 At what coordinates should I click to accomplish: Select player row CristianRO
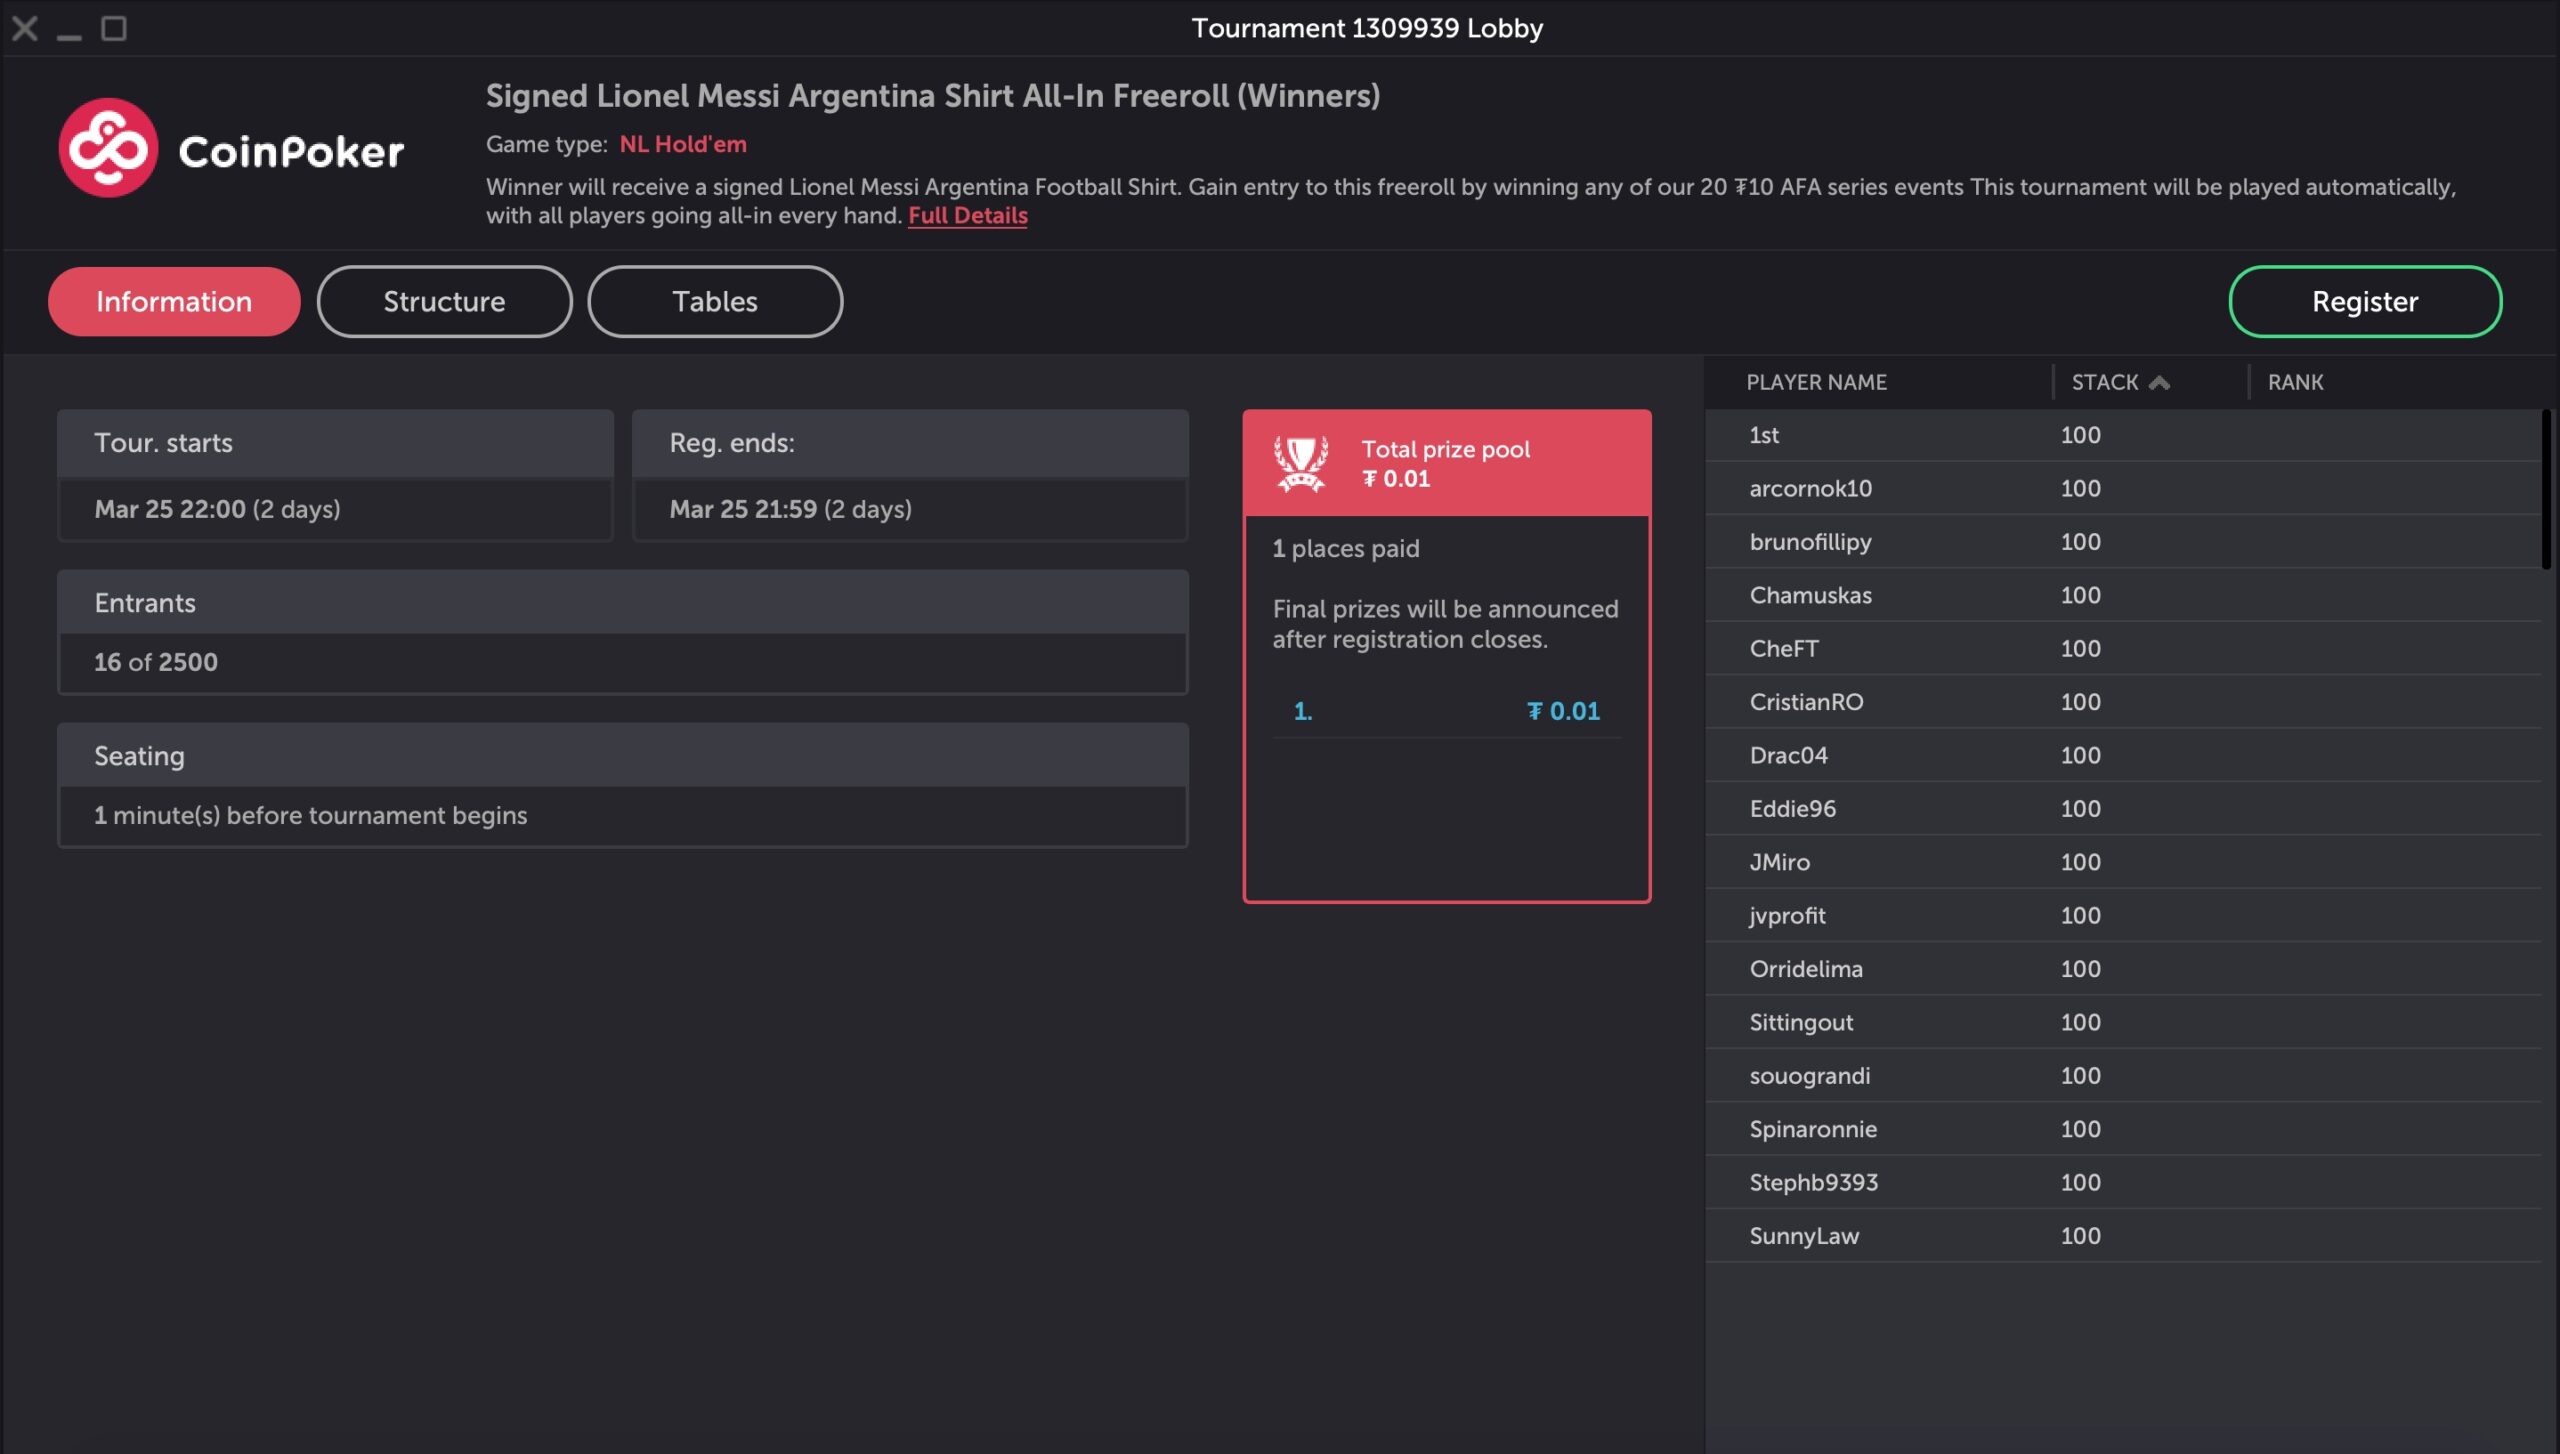coord(2123,701)
